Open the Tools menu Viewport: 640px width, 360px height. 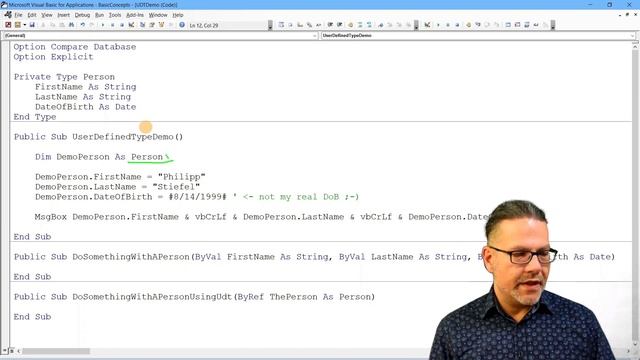tap(115, 15)
